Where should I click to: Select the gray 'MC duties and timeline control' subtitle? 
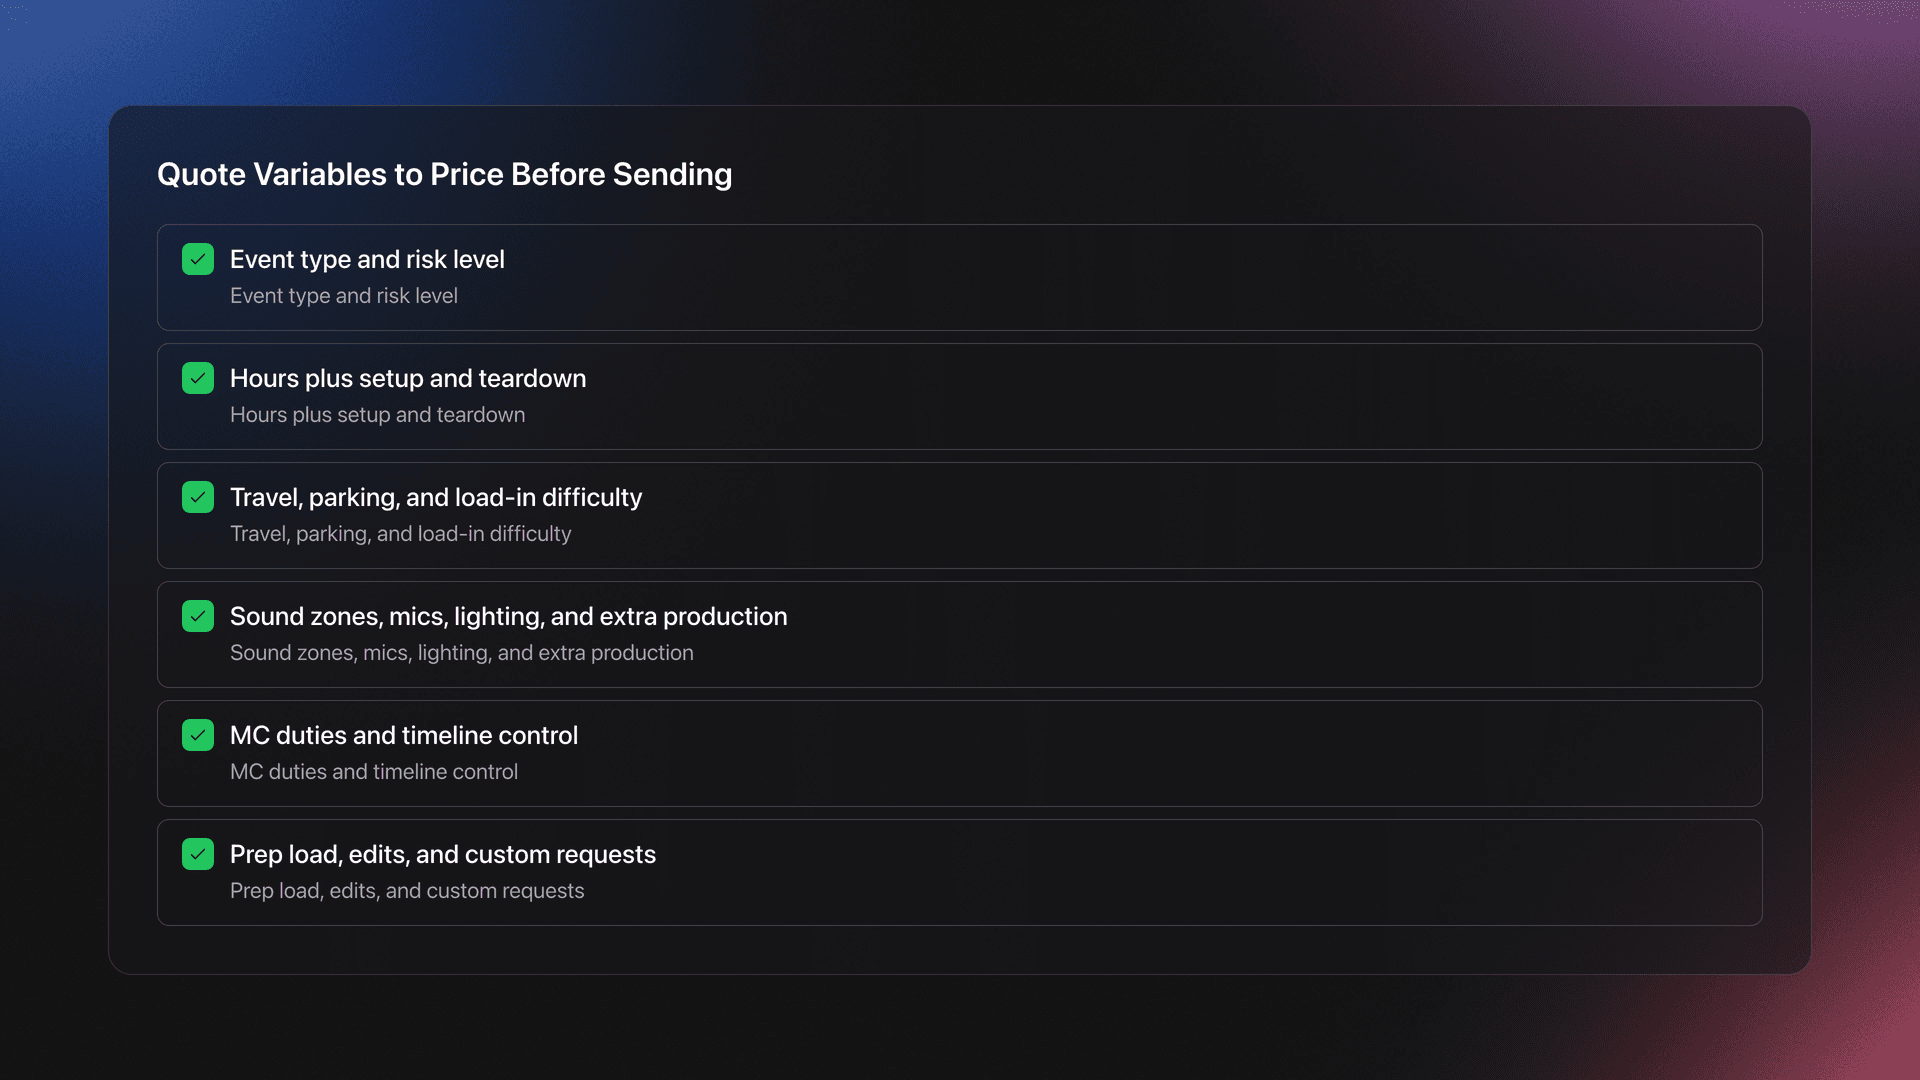[374, 772]
